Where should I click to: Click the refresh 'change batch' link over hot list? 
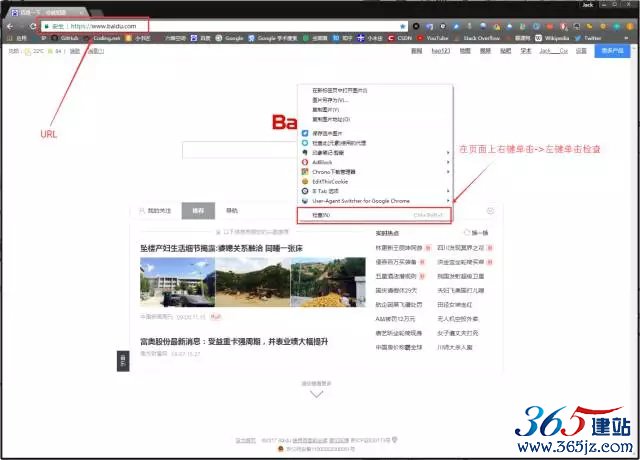click(476, 233)
